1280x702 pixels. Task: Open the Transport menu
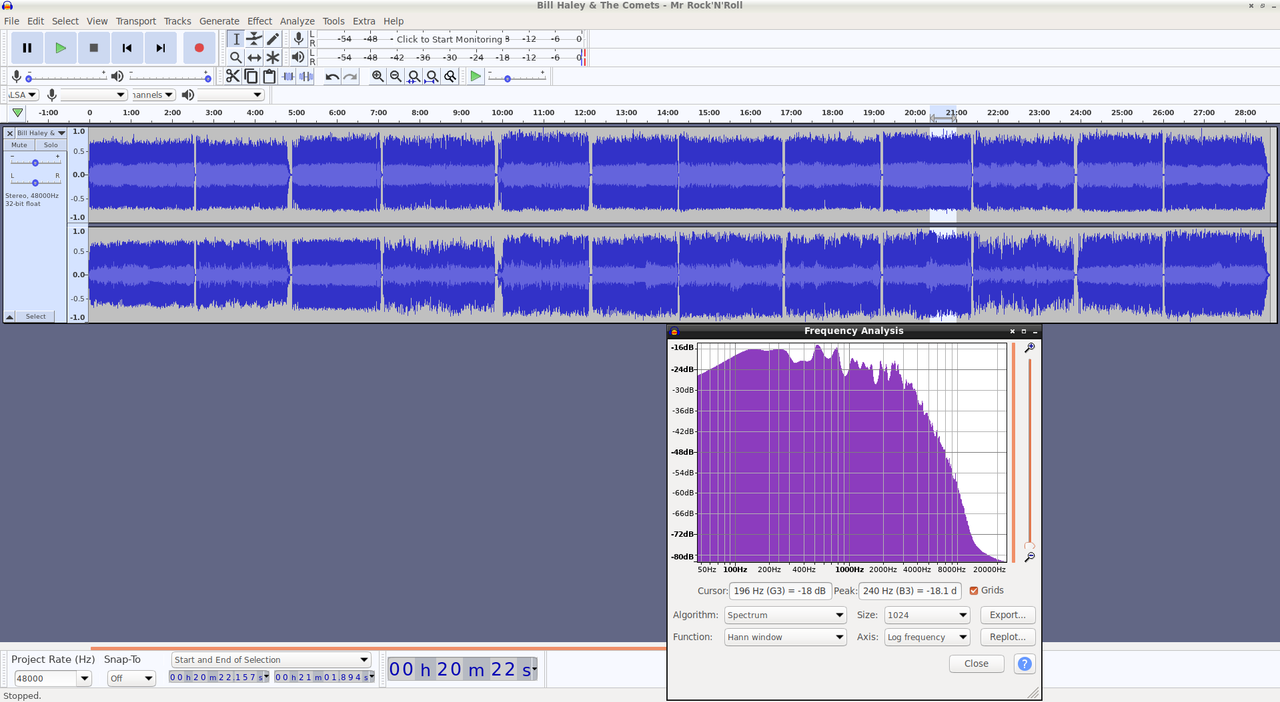point(135,21)
